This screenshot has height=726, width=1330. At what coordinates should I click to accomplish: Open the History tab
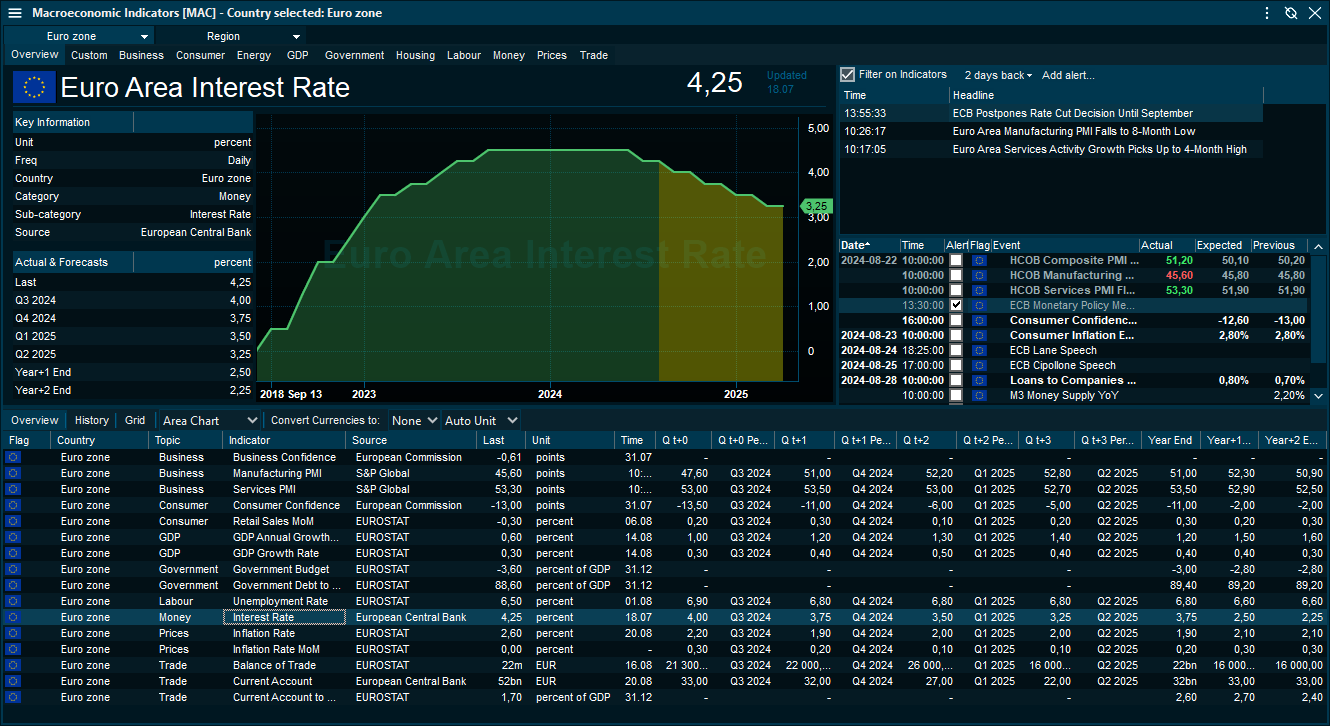tap(91, 421)
